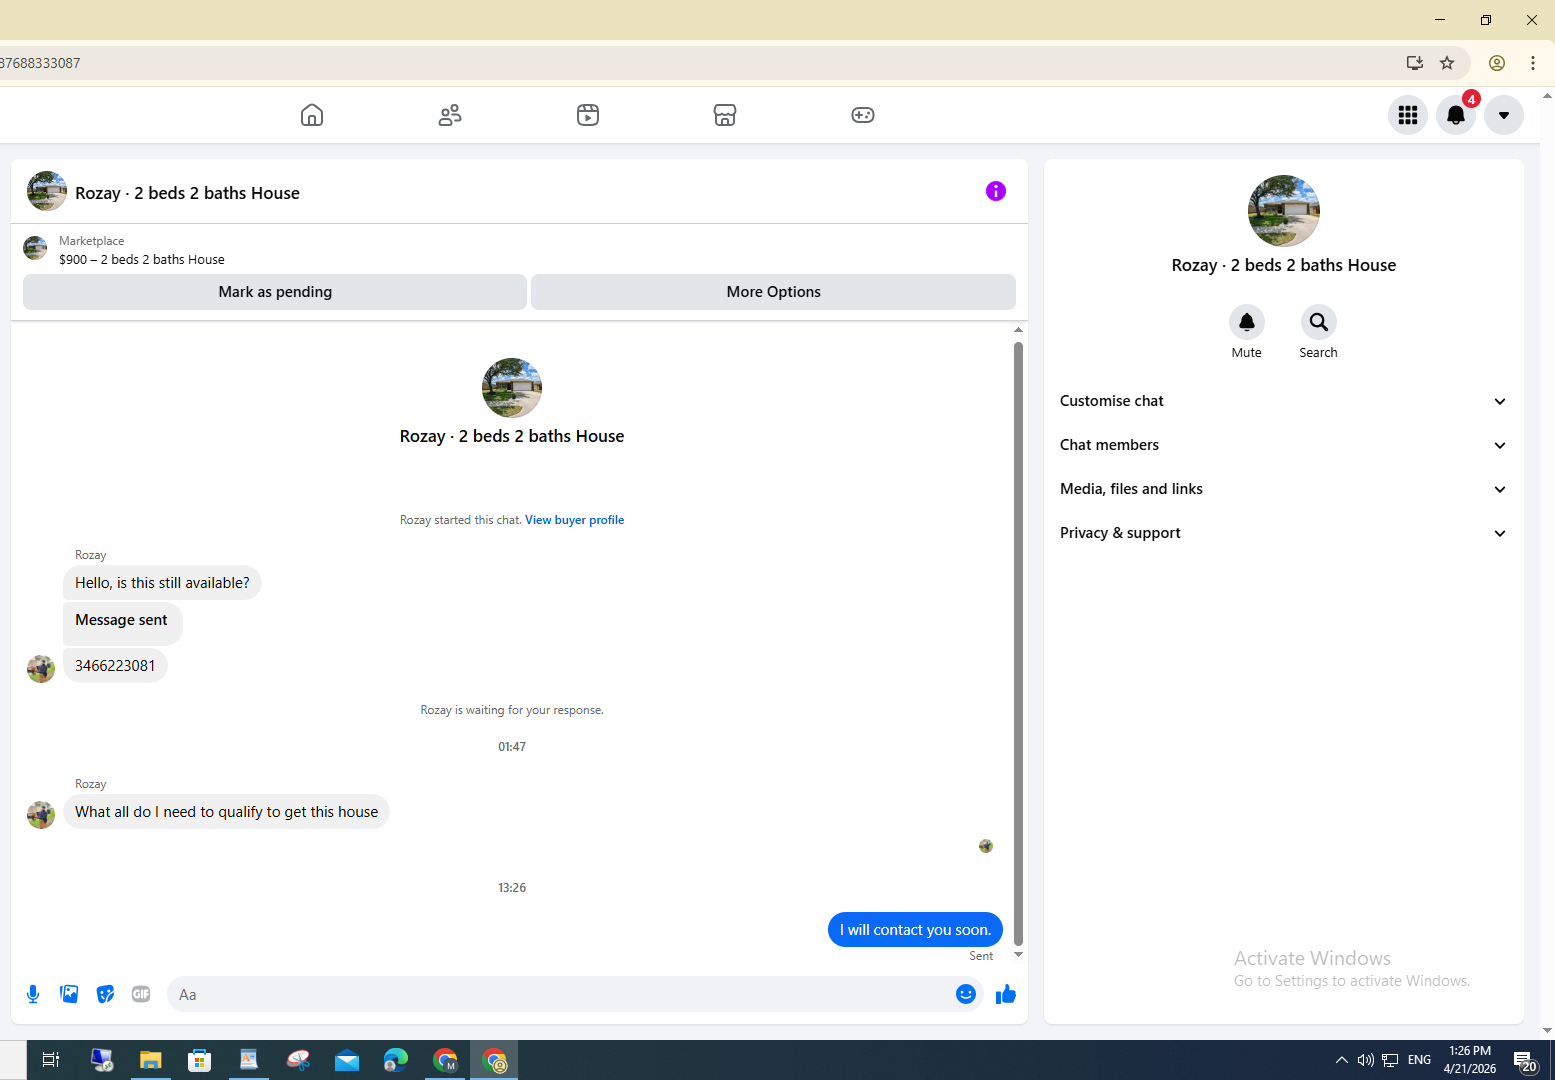Click the ENG language indicator
1555x1080 pixels.
1420,1060
